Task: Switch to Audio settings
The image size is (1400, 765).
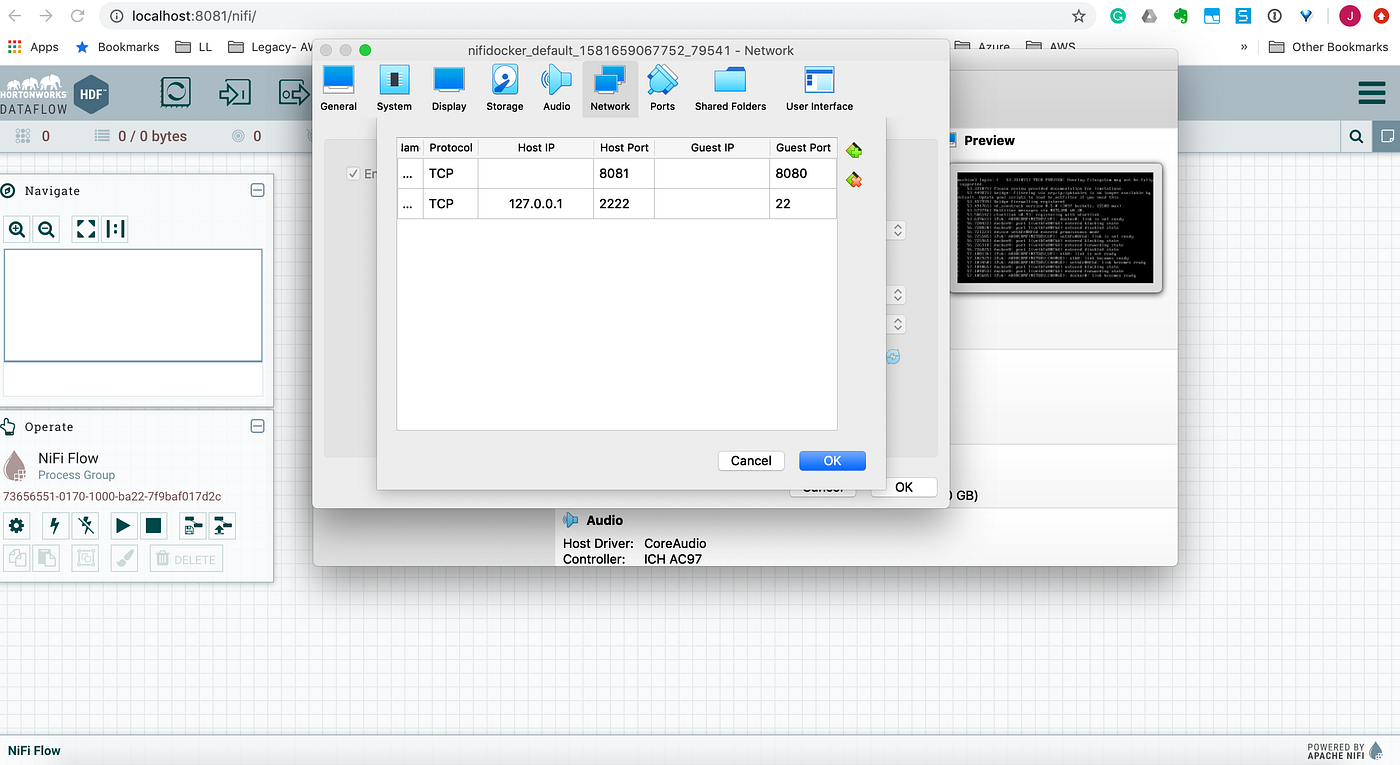Action: pyautogui.click(x=557, y=88)
